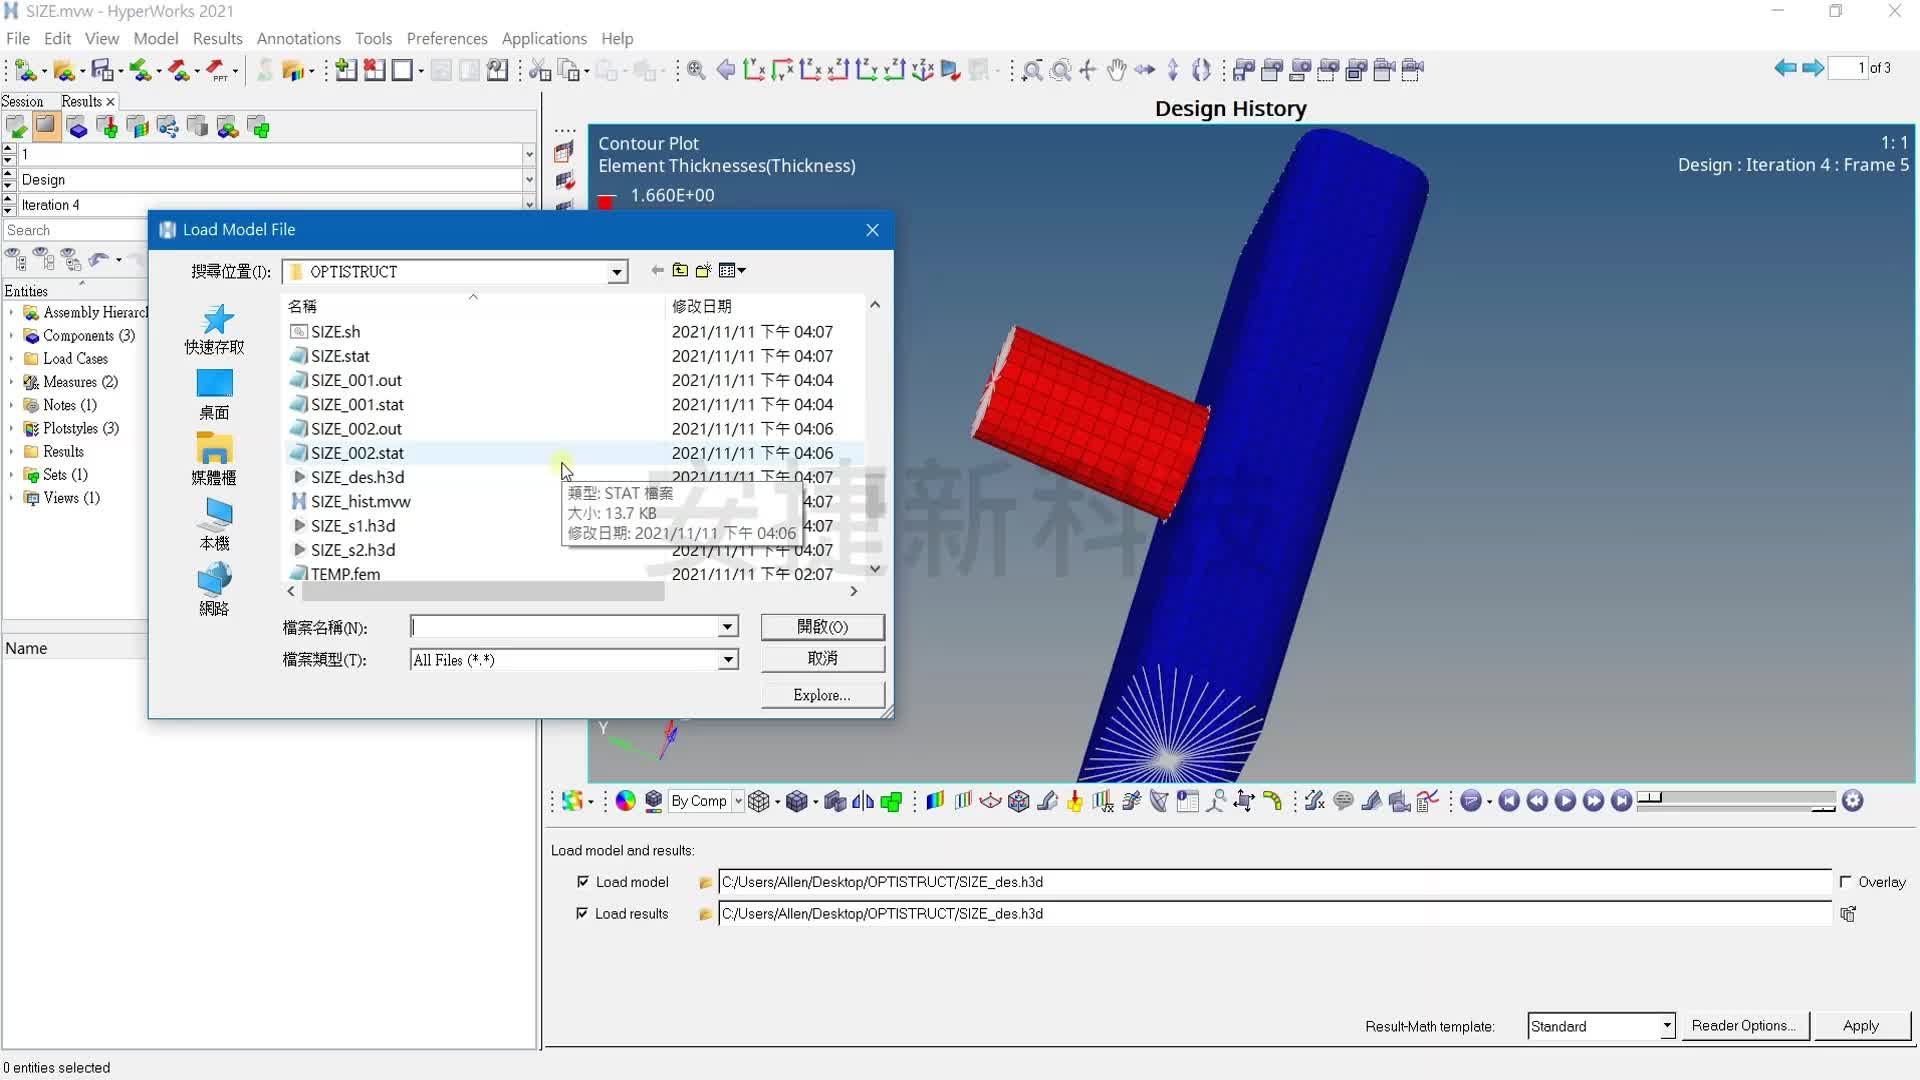The image size is (1920, 1080).
Task: Click the file list horizontal scrollbar
Action: (x=483, y=592)
